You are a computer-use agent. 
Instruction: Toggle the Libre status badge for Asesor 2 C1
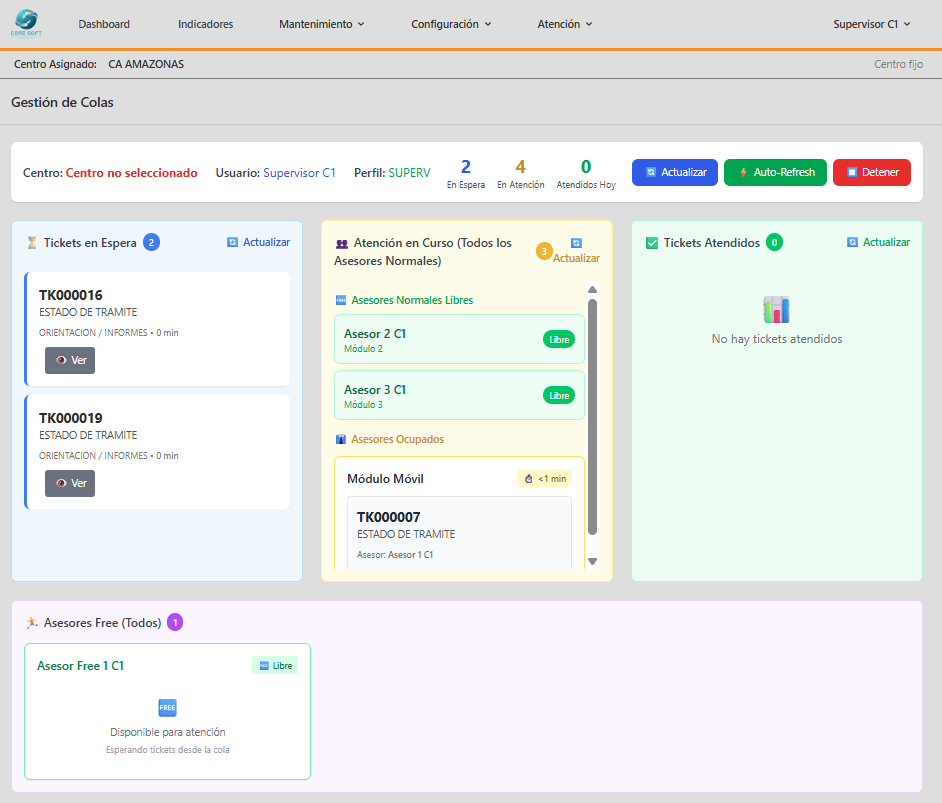click(x=559, y=339)
